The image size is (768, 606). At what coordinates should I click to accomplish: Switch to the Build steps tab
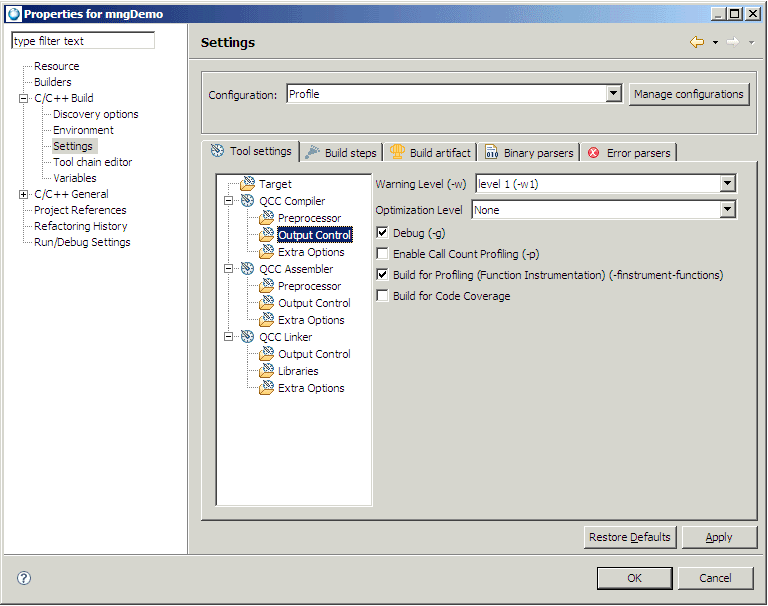point(340,153)
